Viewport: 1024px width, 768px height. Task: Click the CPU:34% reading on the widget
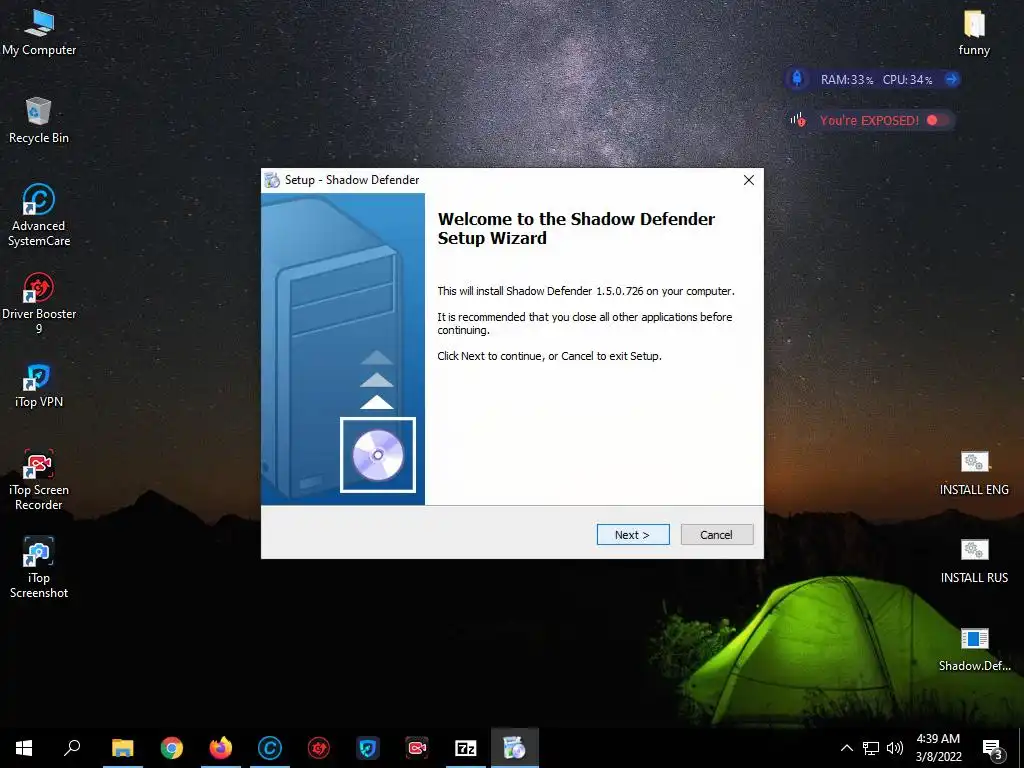(907, 80)
